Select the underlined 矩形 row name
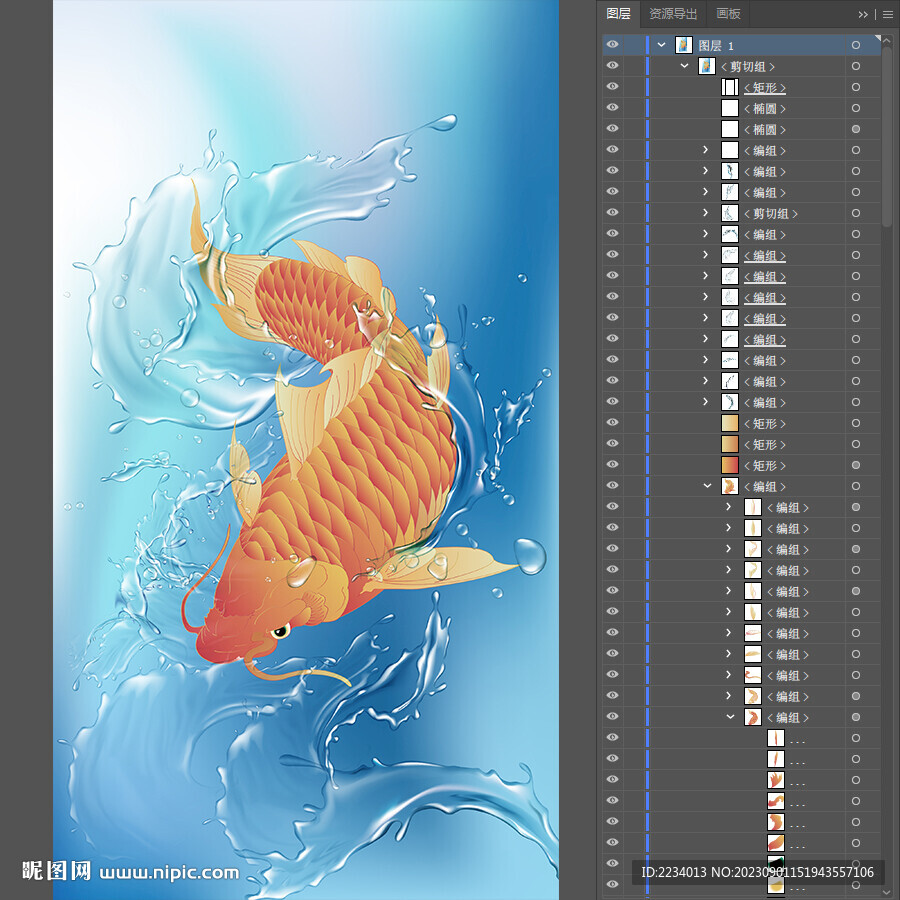This screenshot has width=900, height=900. (765, 87)
